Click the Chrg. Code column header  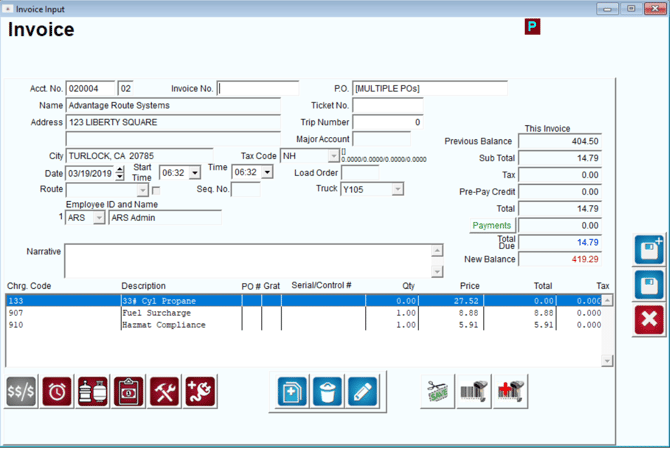coord(29,286)
